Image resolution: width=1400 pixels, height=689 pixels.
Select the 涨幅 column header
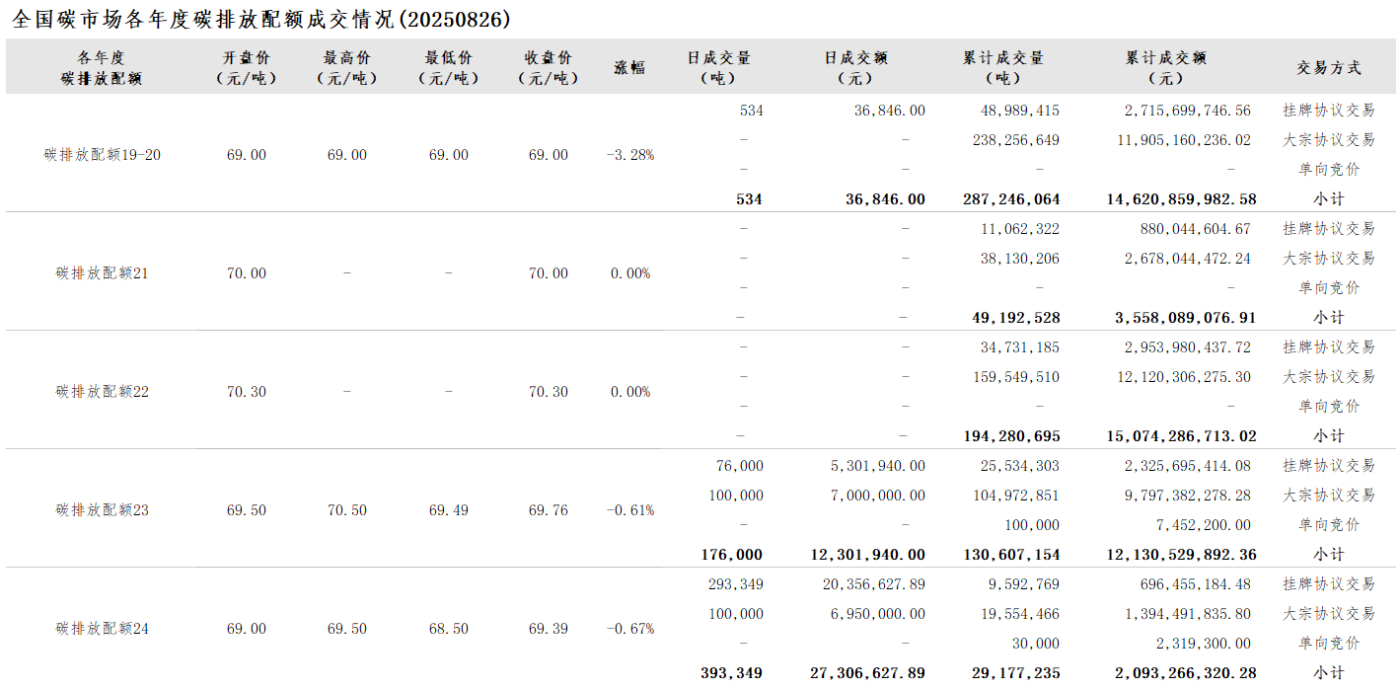pos(630,67)
